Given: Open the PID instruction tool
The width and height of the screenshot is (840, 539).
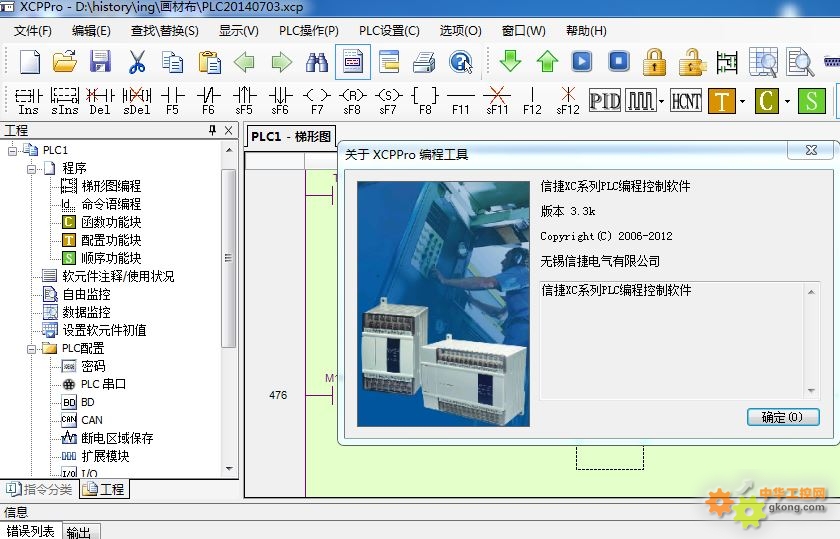Looking at the screenshot, I should pyautogui.click(x=605, y=101).
